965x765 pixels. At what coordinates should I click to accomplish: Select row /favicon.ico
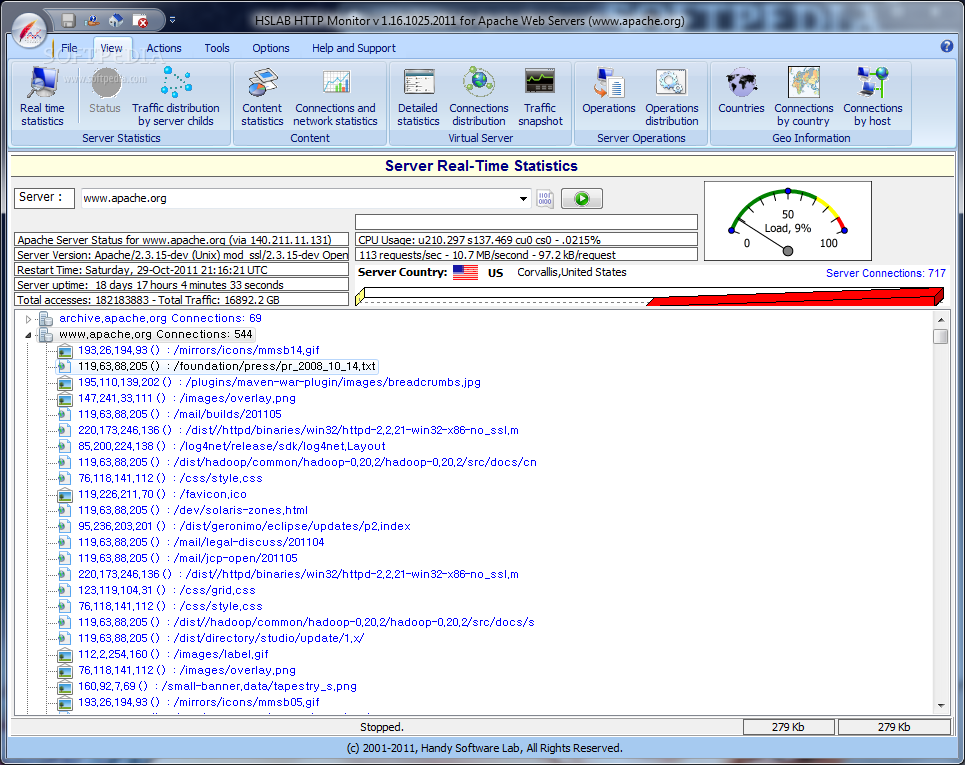[162, 494]
